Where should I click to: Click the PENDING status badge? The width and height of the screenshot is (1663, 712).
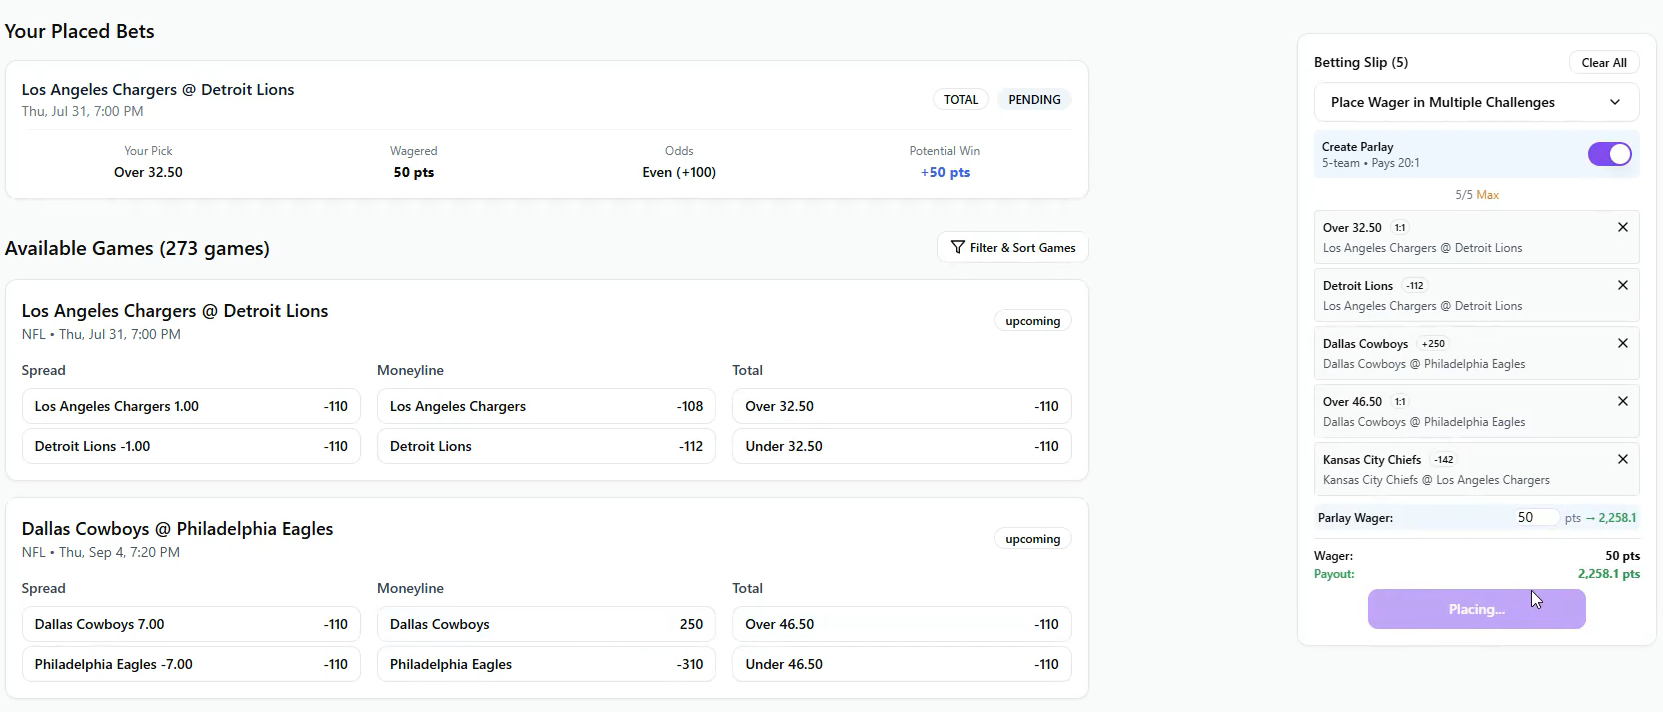pyautogui.click(x=1034, y=100)
